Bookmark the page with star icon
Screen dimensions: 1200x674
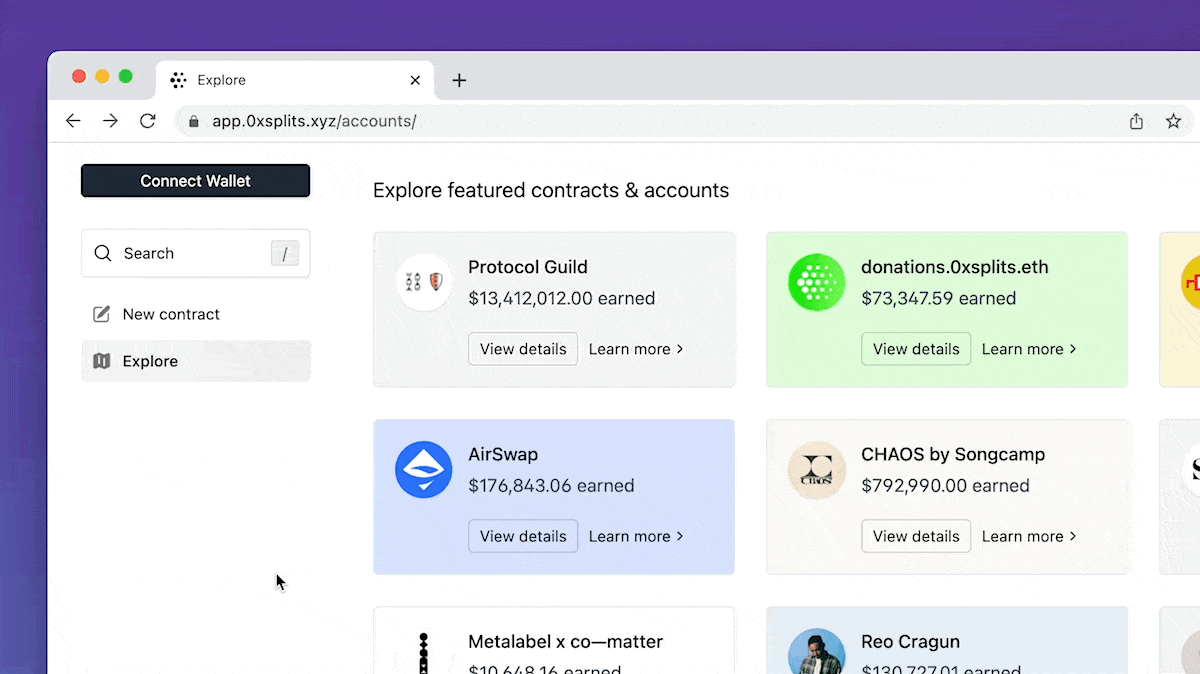tap(1173, 121)
